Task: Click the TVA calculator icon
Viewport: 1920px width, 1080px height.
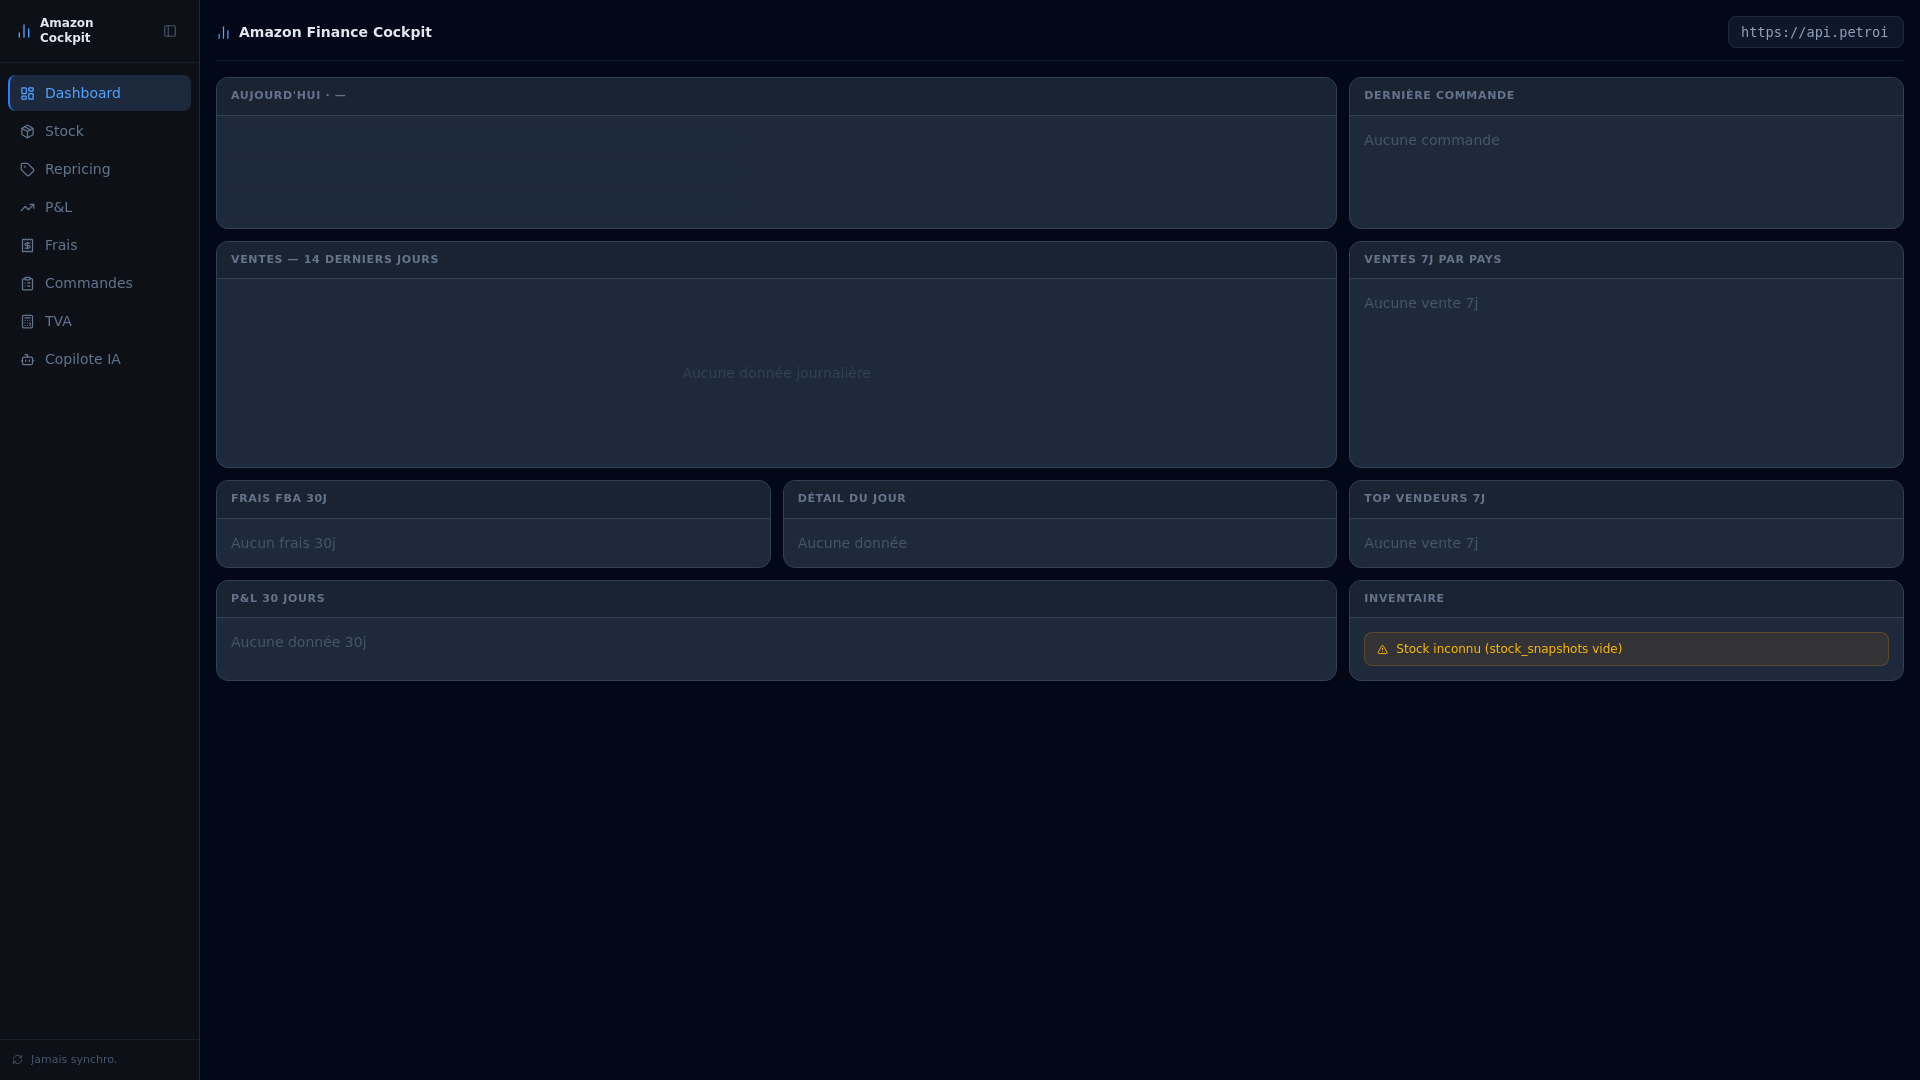Action: [28, 322]
